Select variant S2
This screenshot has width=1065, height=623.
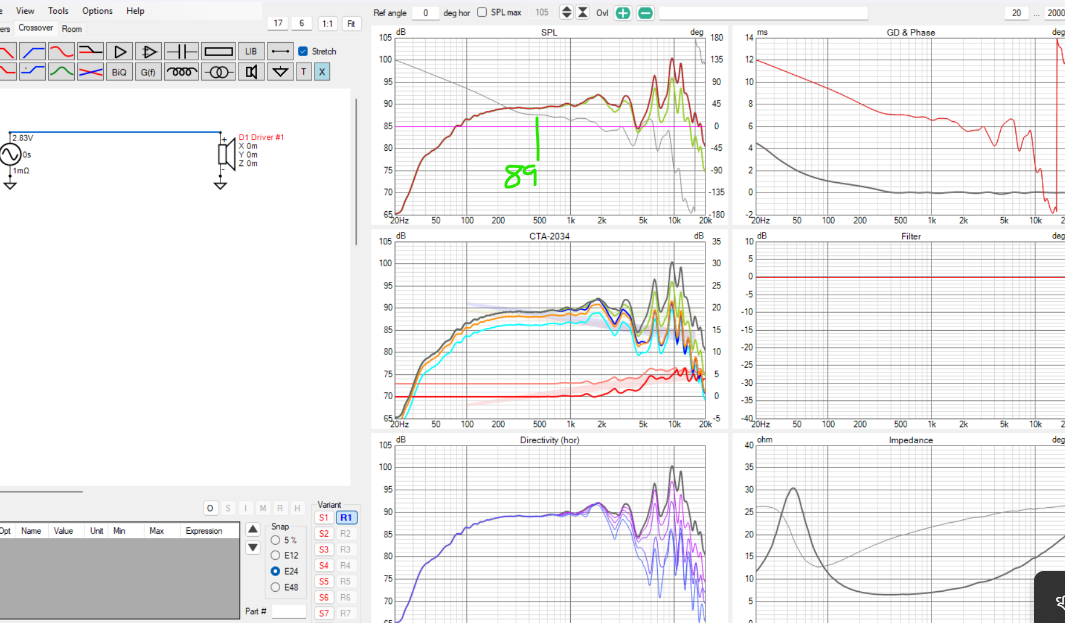coord(324,534)
